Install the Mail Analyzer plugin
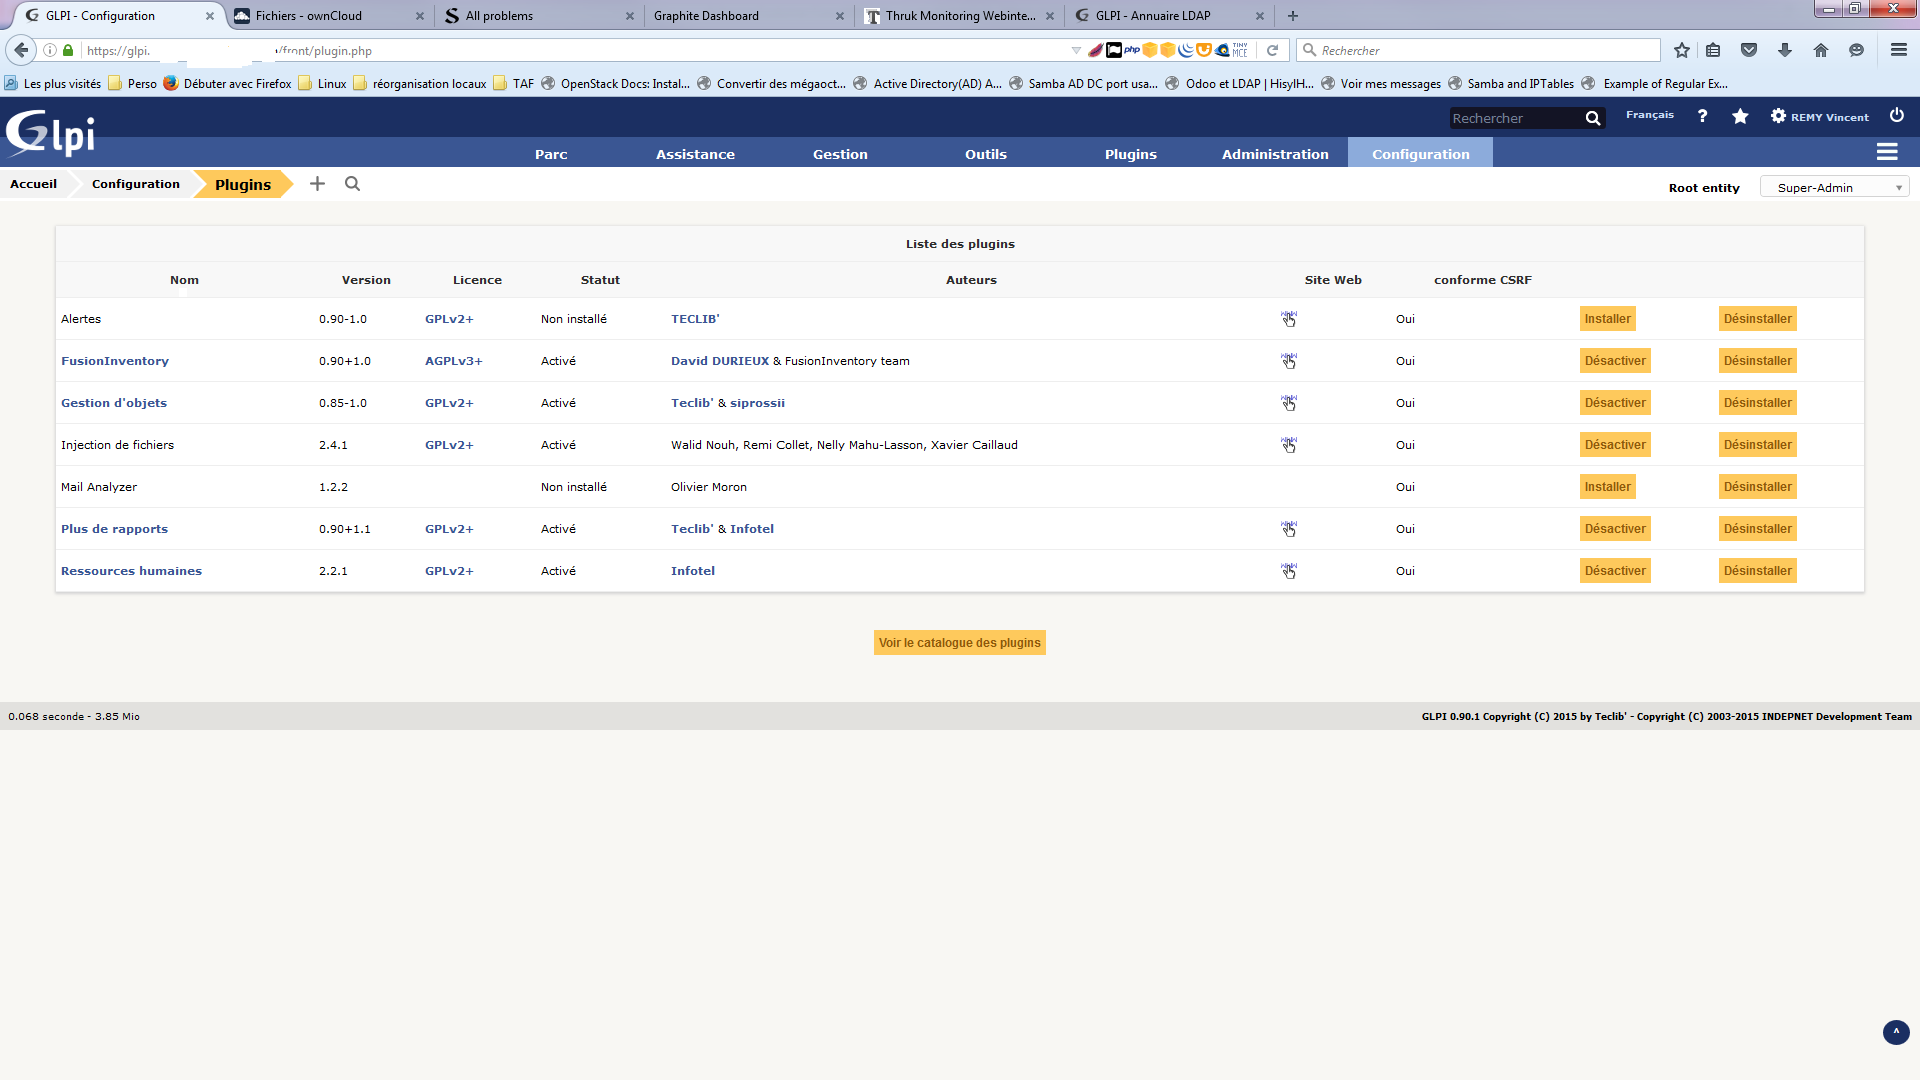Screen dimensions: 1920x1080 (x=1607, y=487)
